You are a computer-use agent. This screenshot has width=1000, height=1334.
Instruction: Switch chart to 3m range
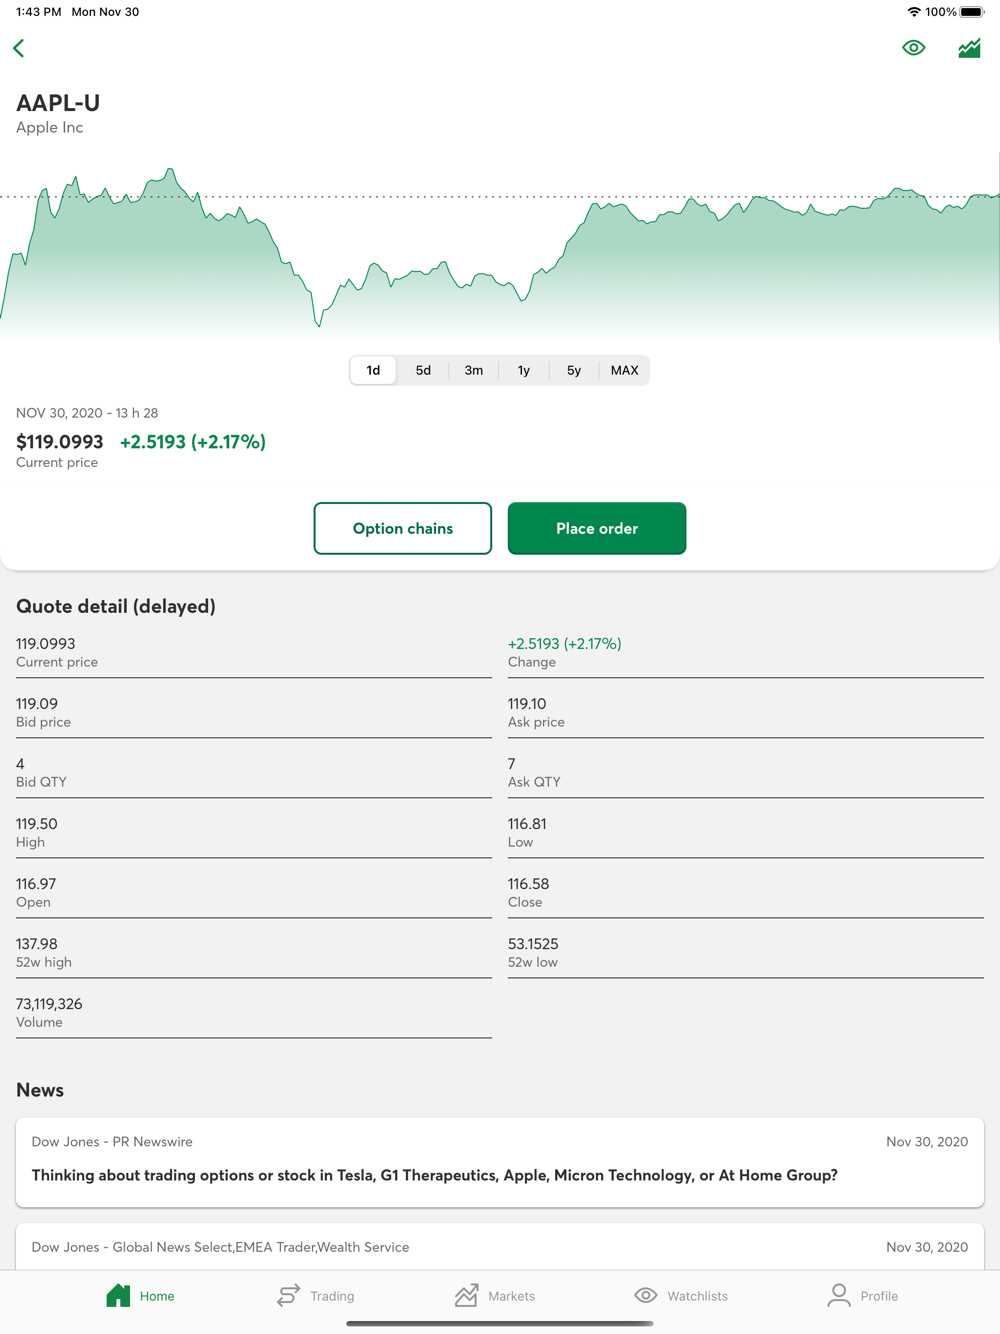[474, 370]
